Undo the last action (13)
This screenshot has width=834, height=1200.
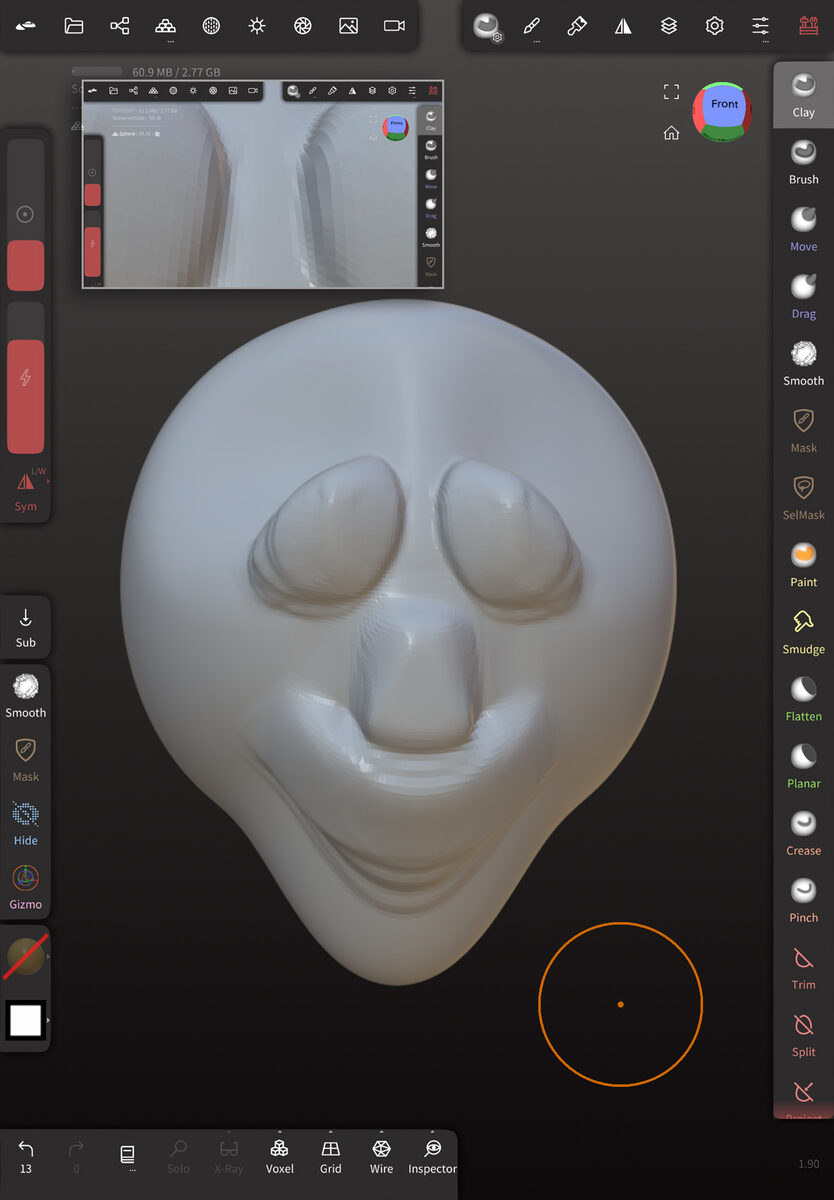coord(26,1156)
